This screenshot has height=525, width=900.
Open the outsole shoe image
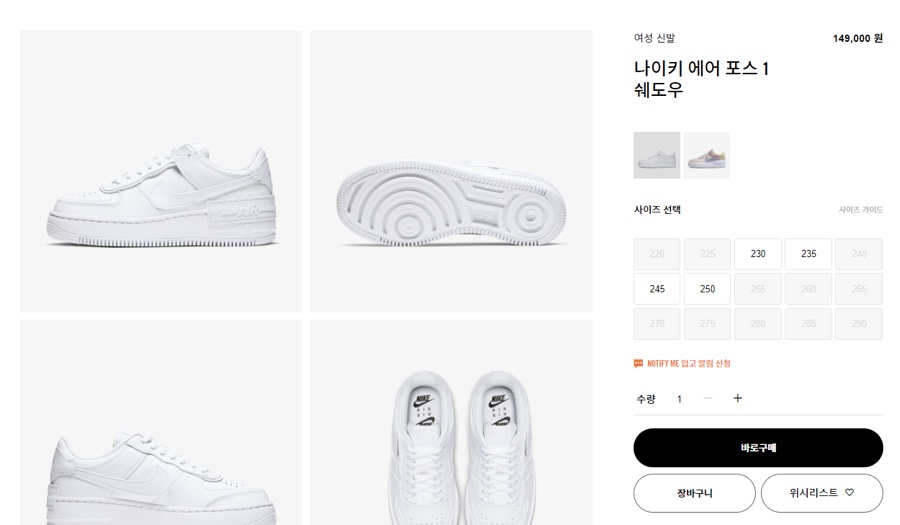[451, 172]
